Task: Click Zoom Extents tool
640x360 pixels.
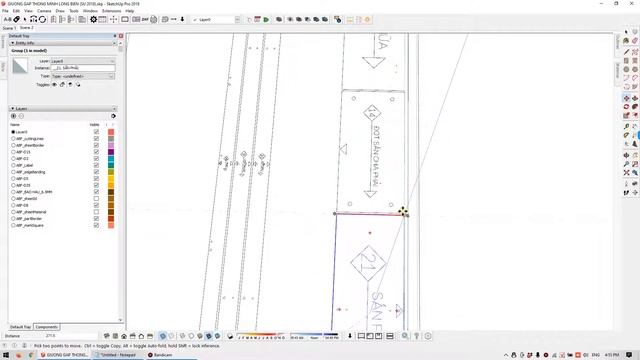Action: click(626, 173)
